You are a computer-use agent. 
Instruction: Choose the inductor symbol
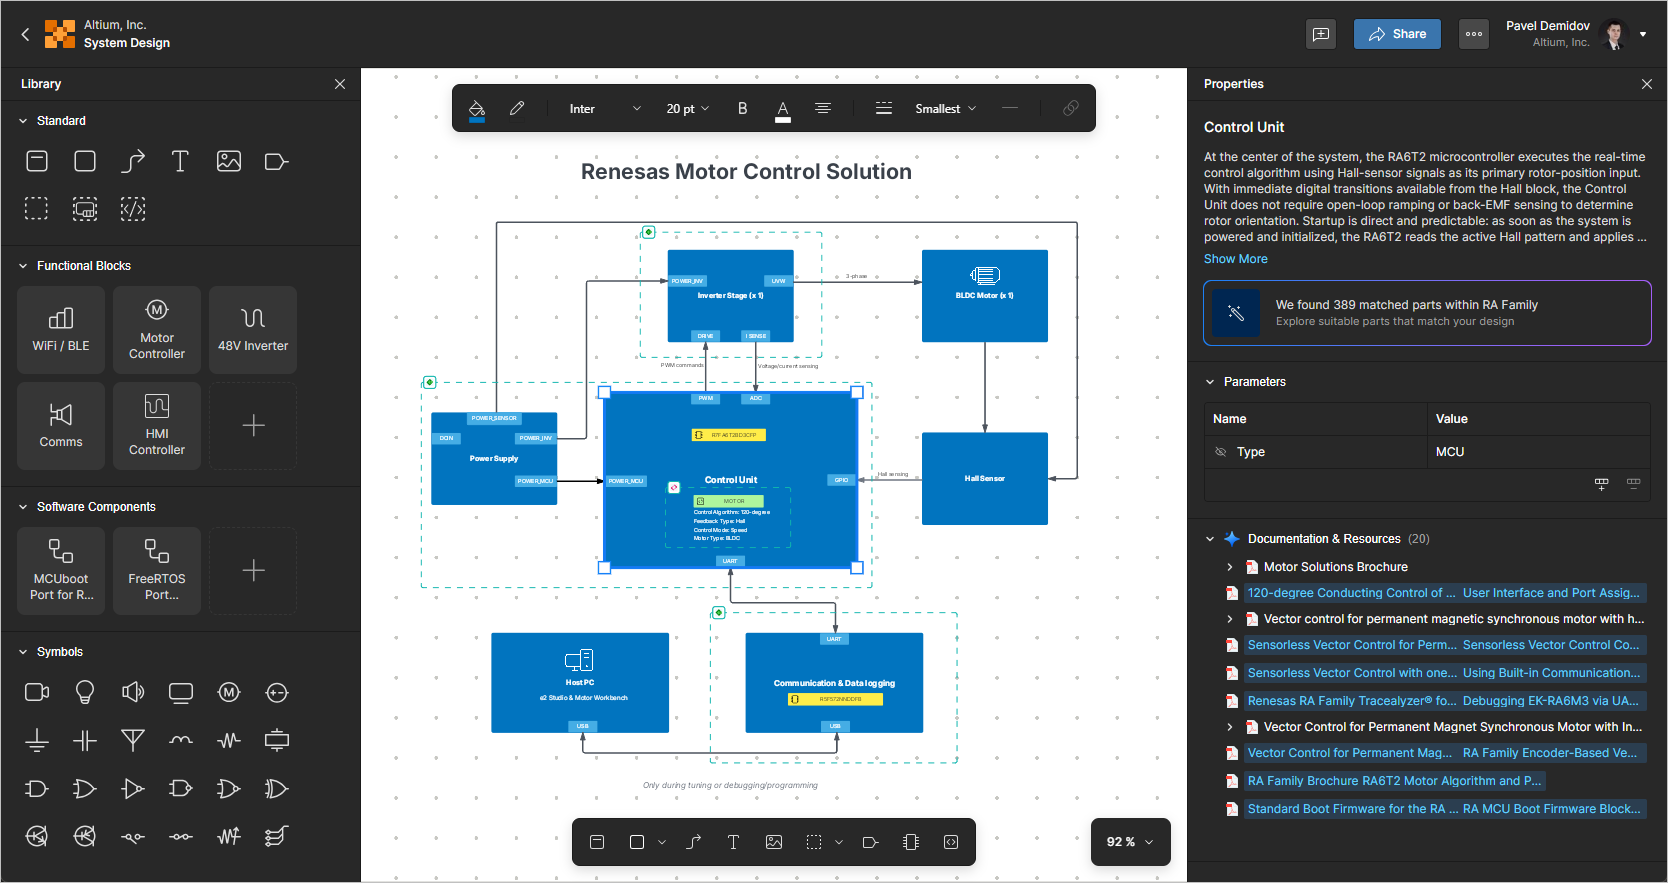coord(181,740)
